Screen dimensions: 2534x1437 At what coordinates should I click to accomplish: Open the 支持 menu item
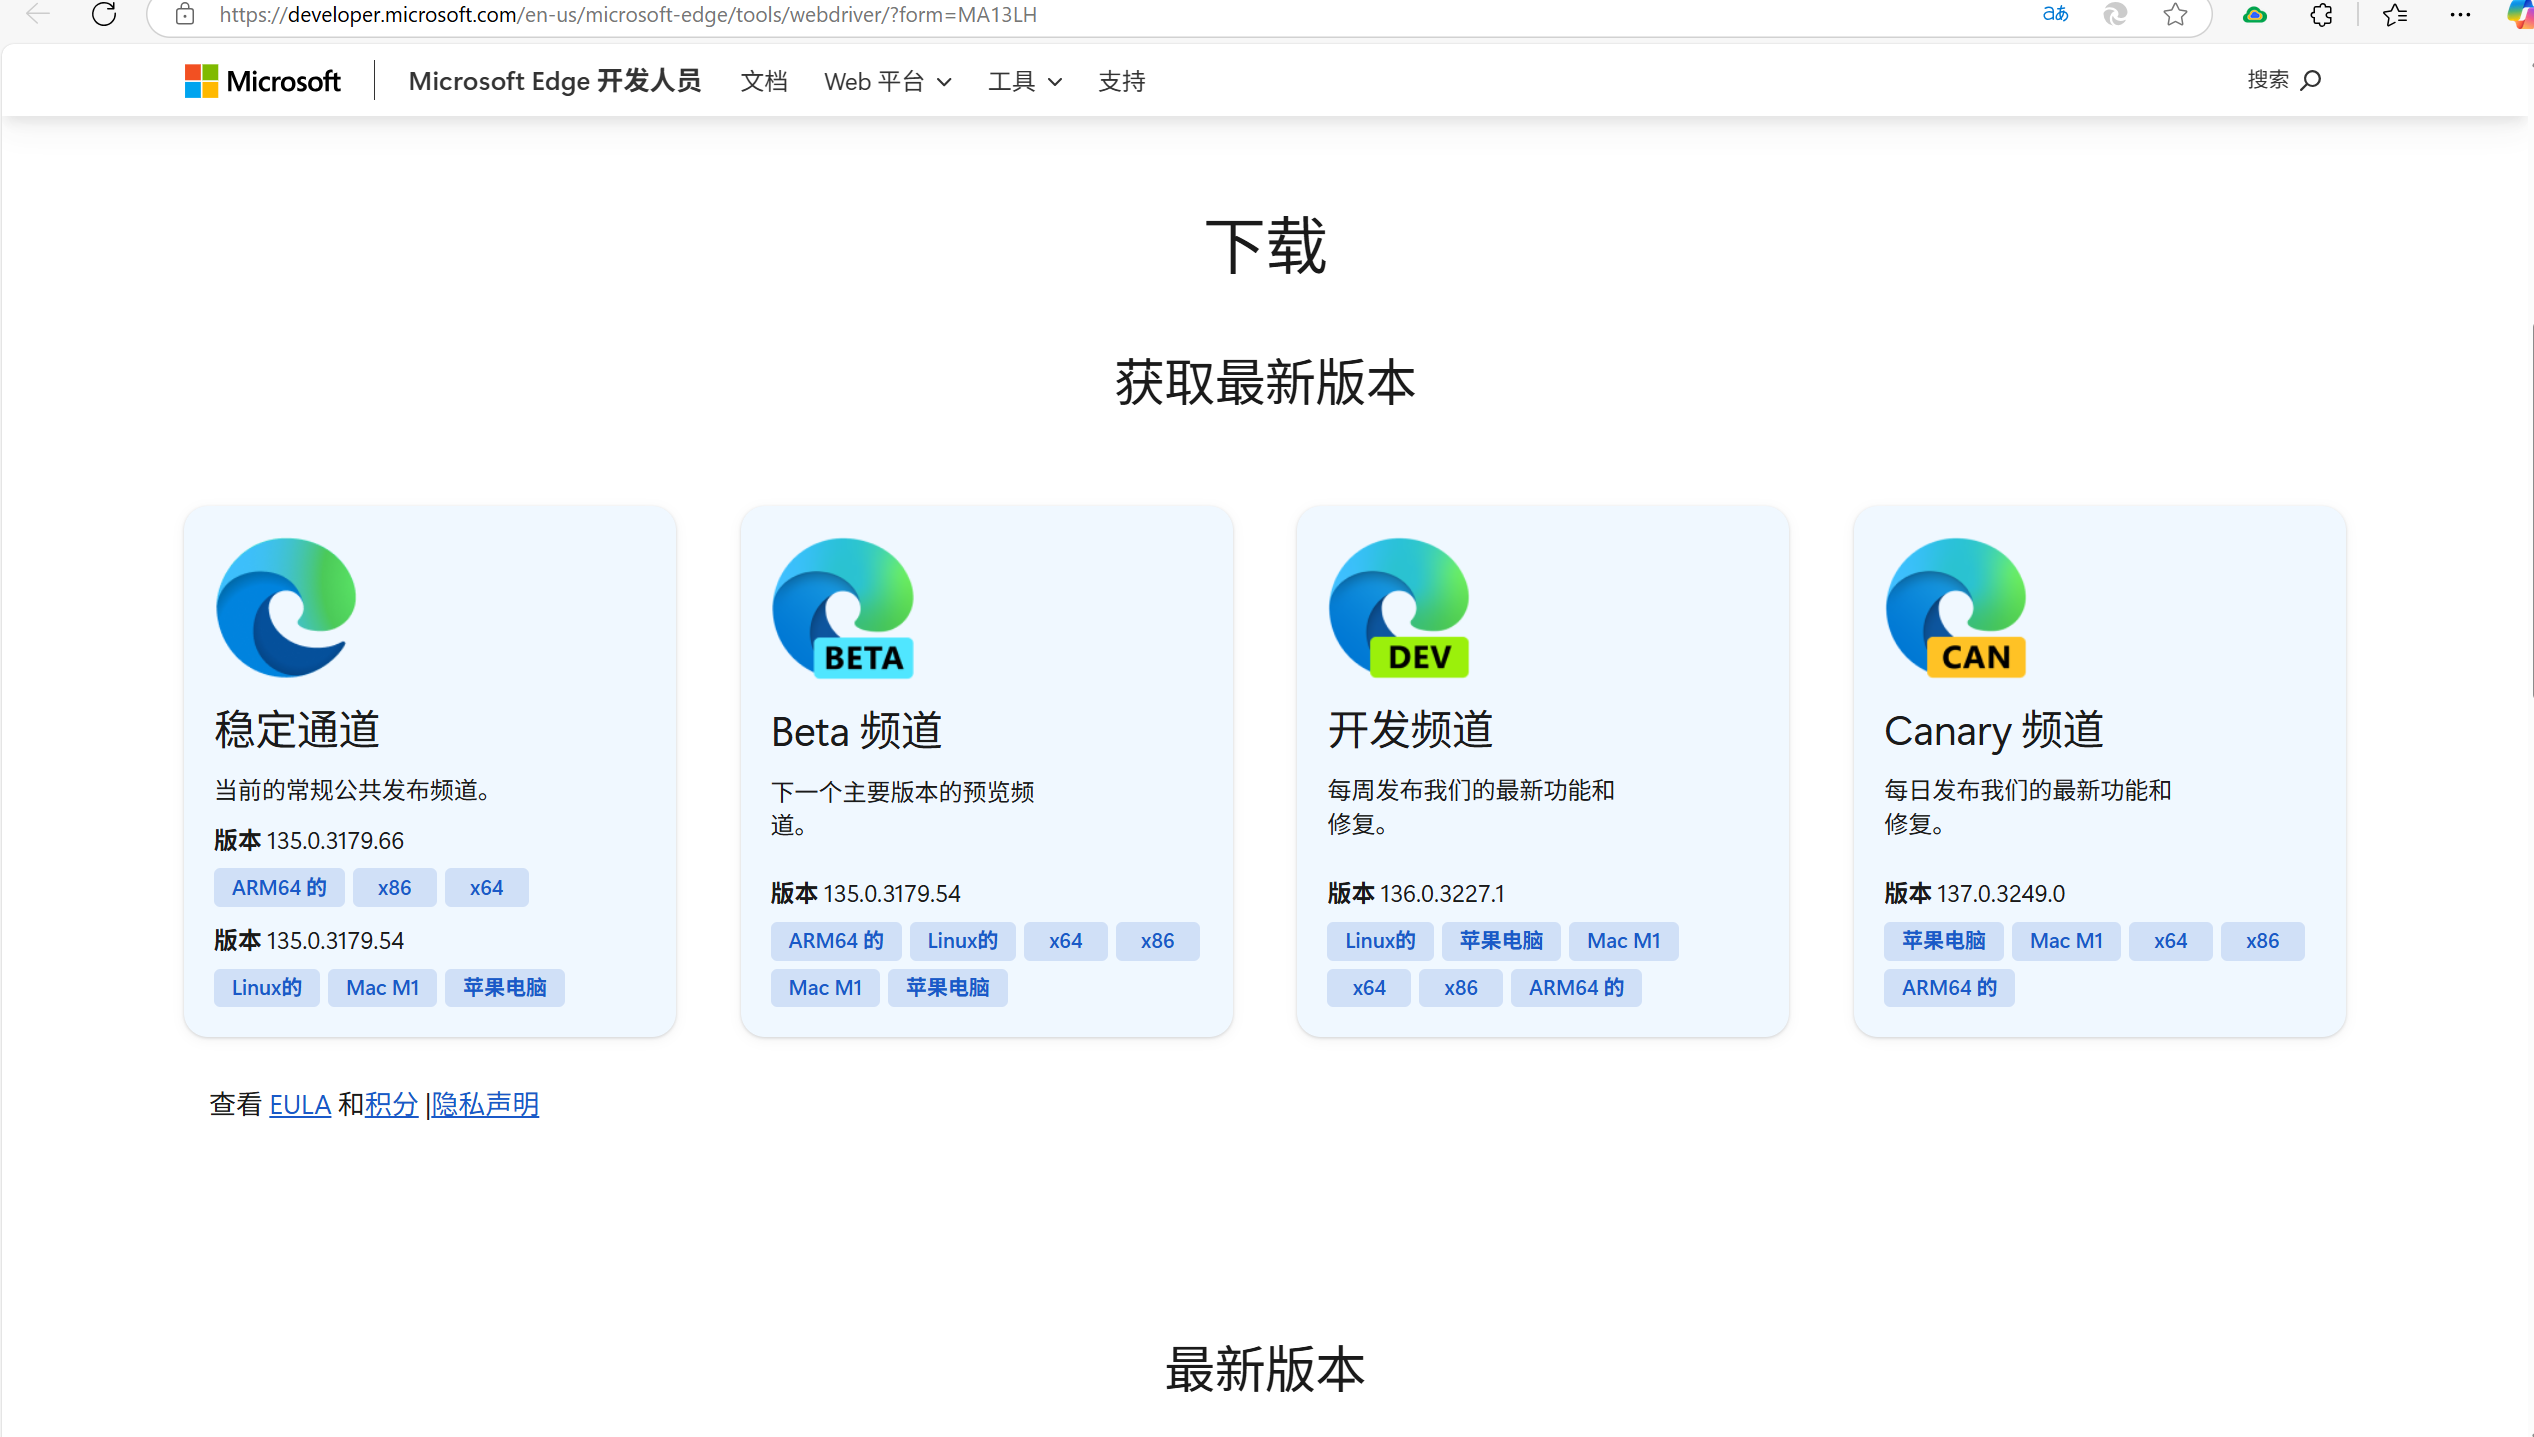tap(1121, 81)
